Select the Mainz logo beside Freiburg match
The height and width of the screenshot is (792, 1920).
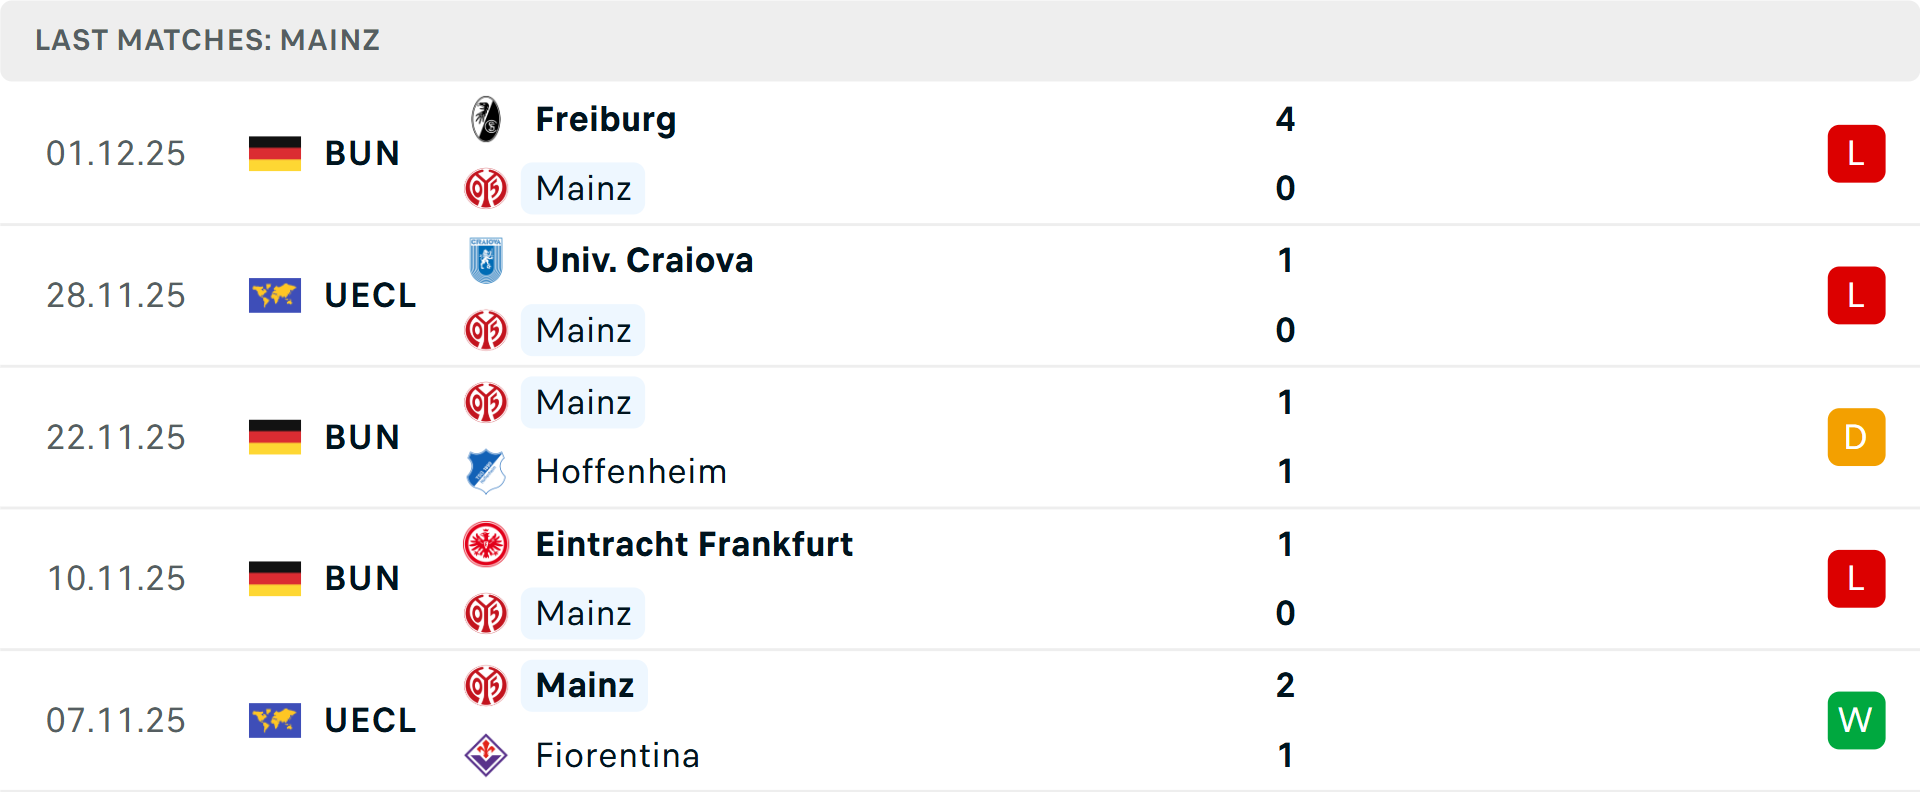tap(487, 188)
